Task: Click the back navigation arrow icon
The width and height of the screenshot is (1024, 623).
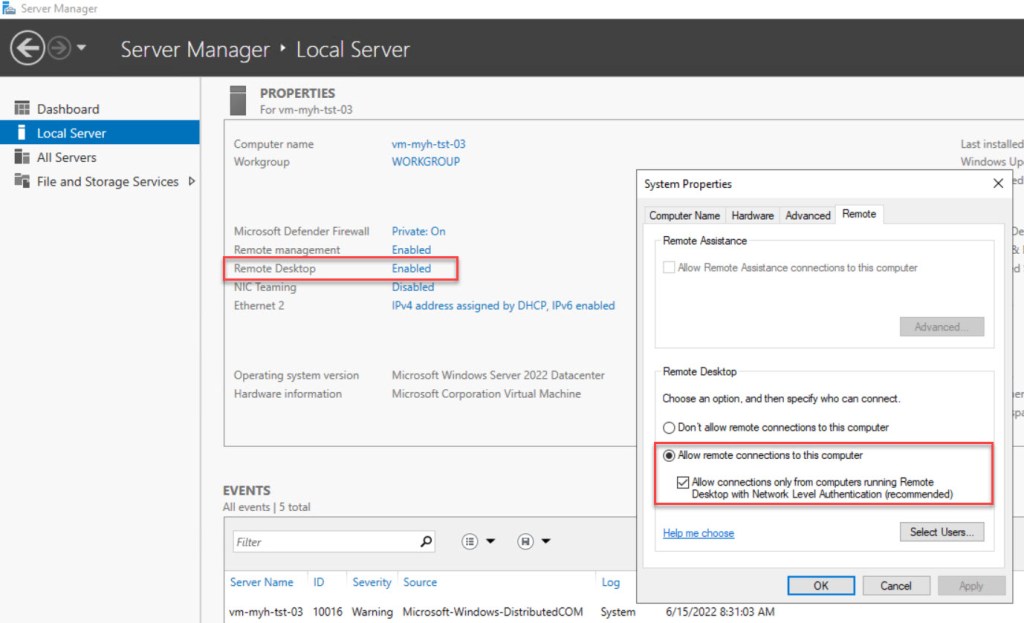Action: (27, 48)
